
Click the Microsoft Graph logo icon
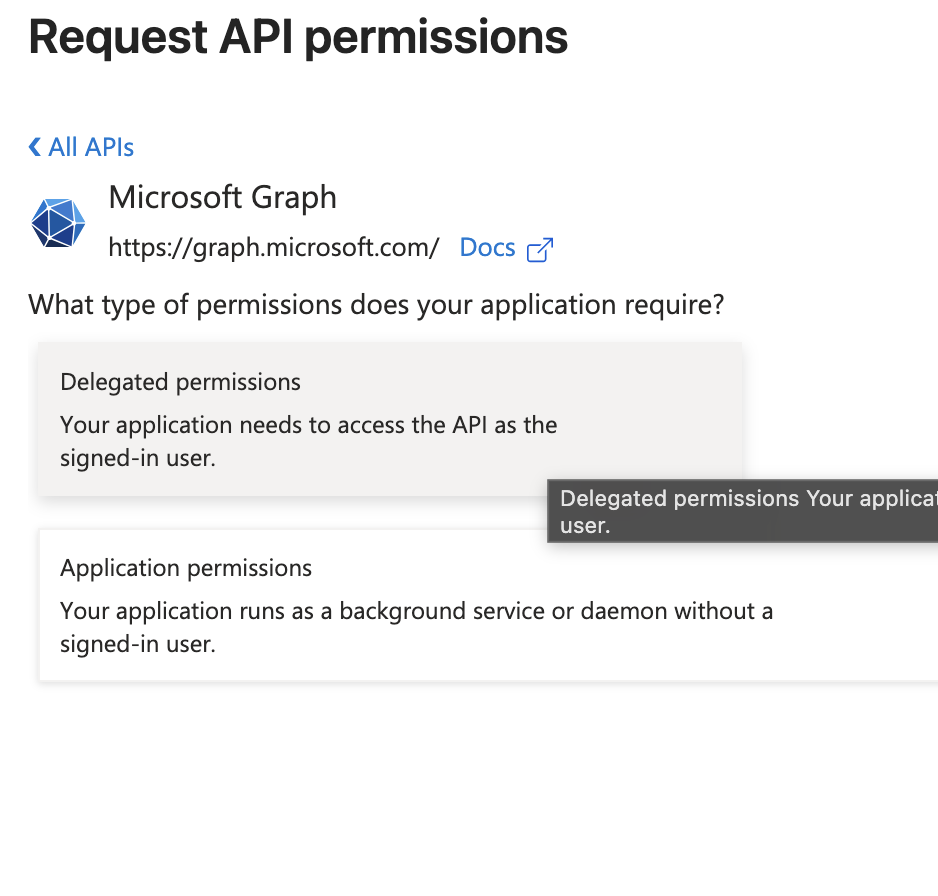pyautogui.click(x=58, y=223)
